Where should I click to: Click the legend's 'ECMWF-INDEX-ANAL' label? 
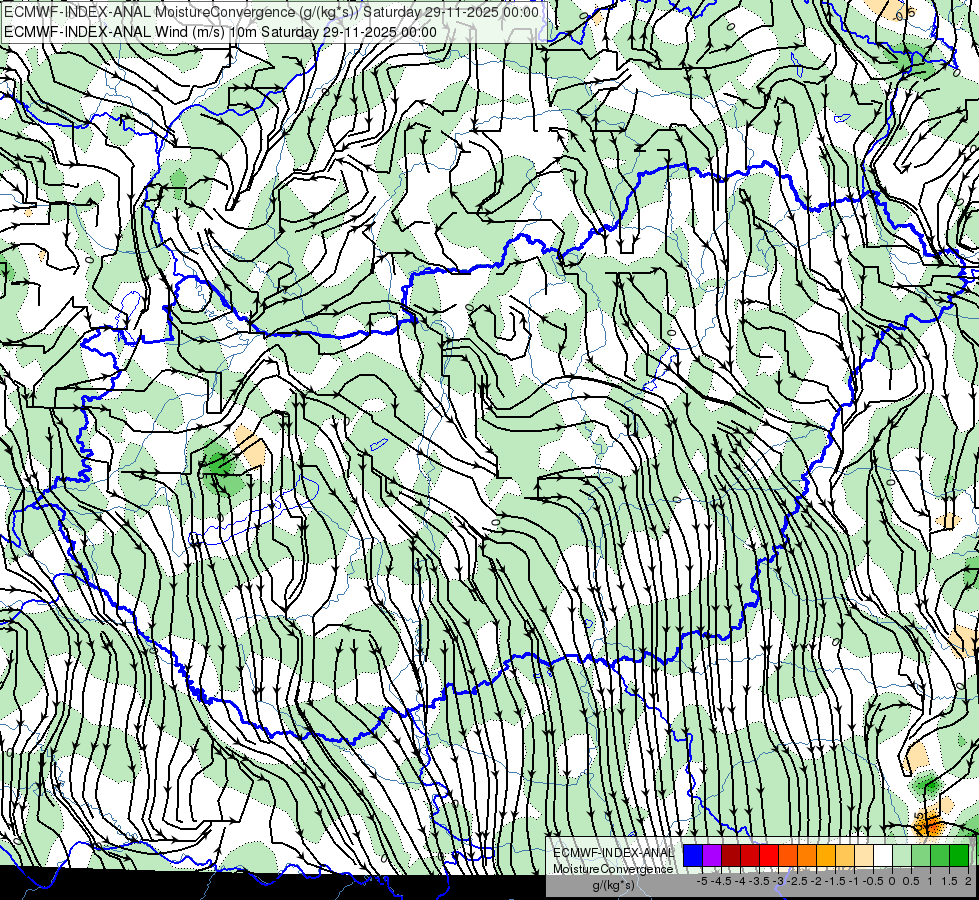point(614,853)
